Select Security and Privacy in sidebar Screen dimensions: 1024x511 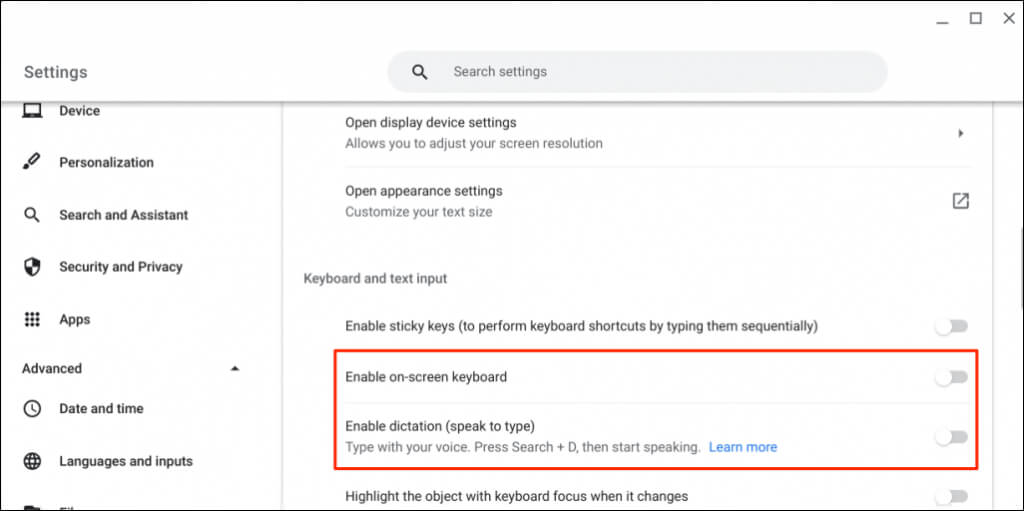(120, 267)
